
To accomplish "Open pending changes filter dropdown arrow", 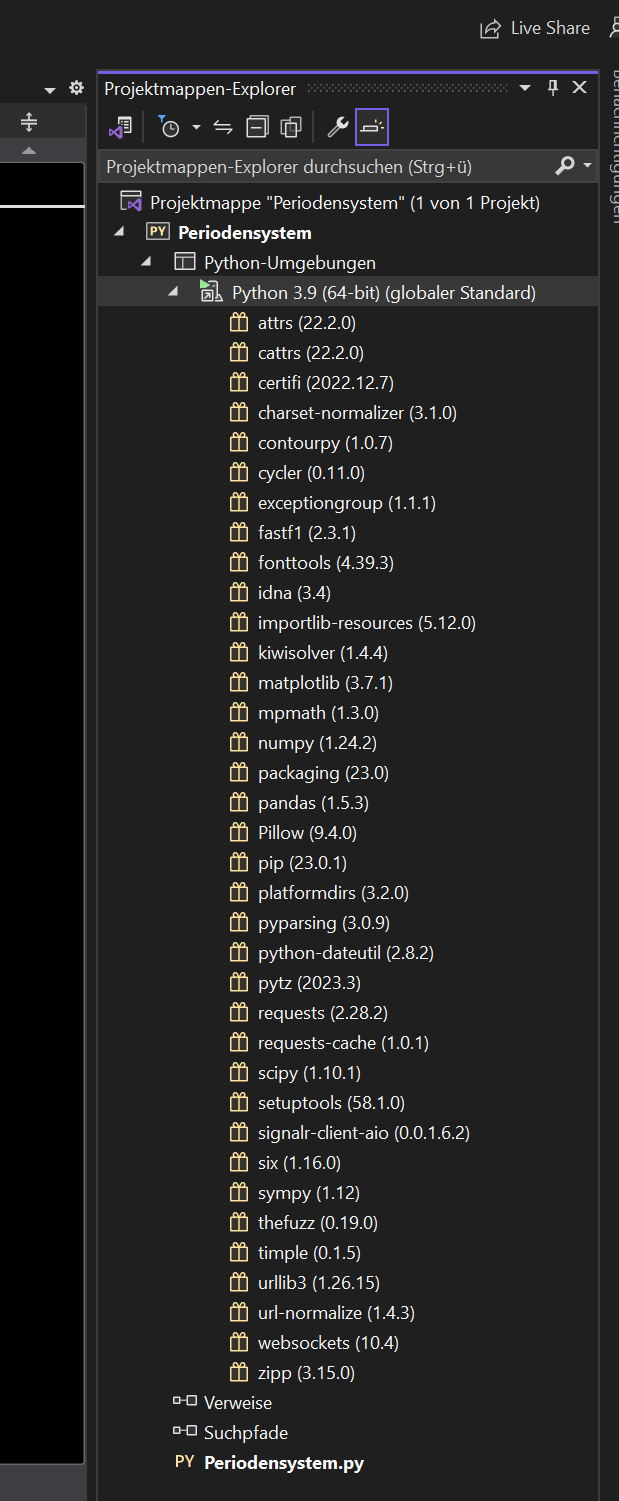I will 196,127.
